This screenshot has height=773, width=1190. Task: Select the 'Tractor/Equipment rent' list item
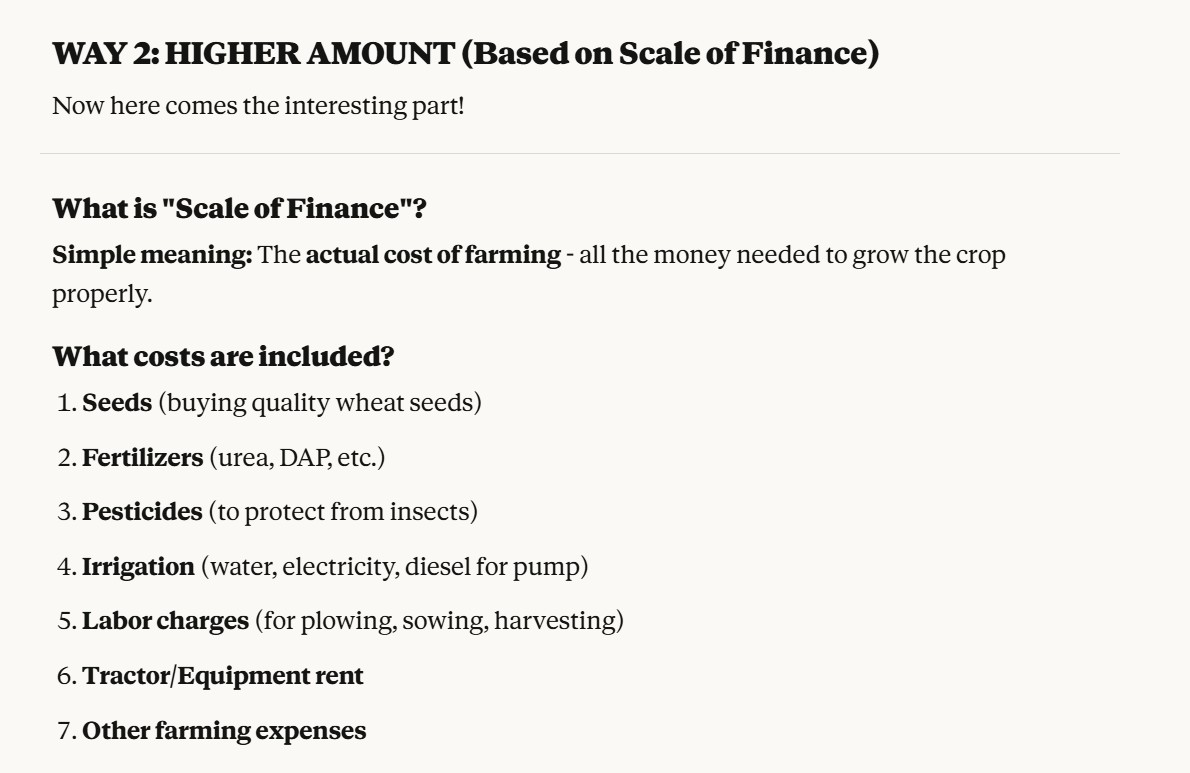click(223, 676)
